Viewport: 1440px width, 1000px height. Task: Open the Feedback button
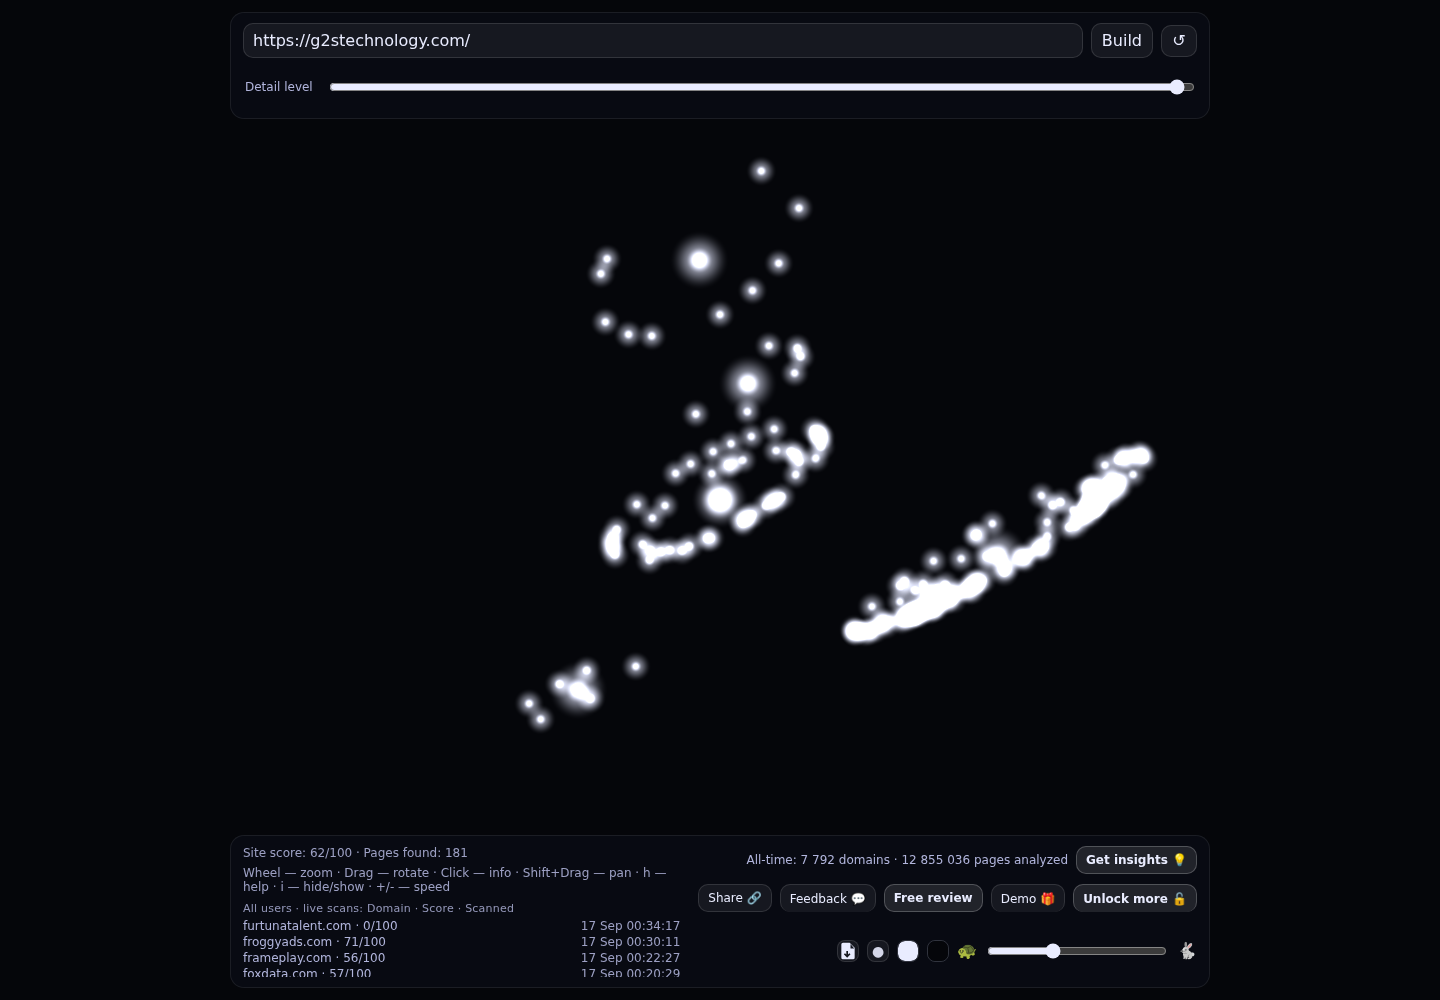828,898
